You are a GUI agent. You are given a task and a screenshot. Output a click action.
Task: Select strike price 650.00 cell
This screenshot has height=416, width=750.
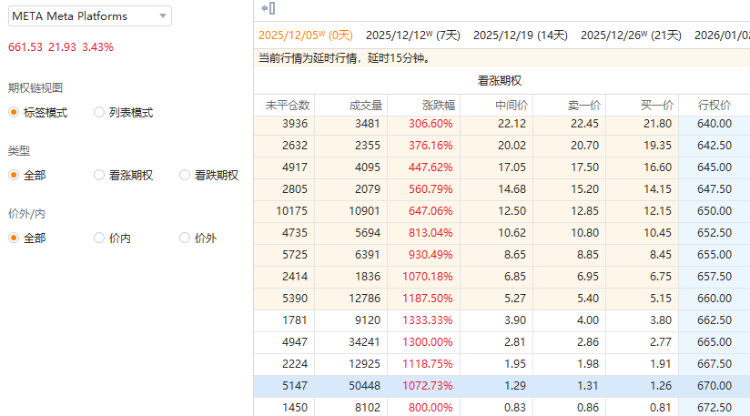(x=714, y=211)
